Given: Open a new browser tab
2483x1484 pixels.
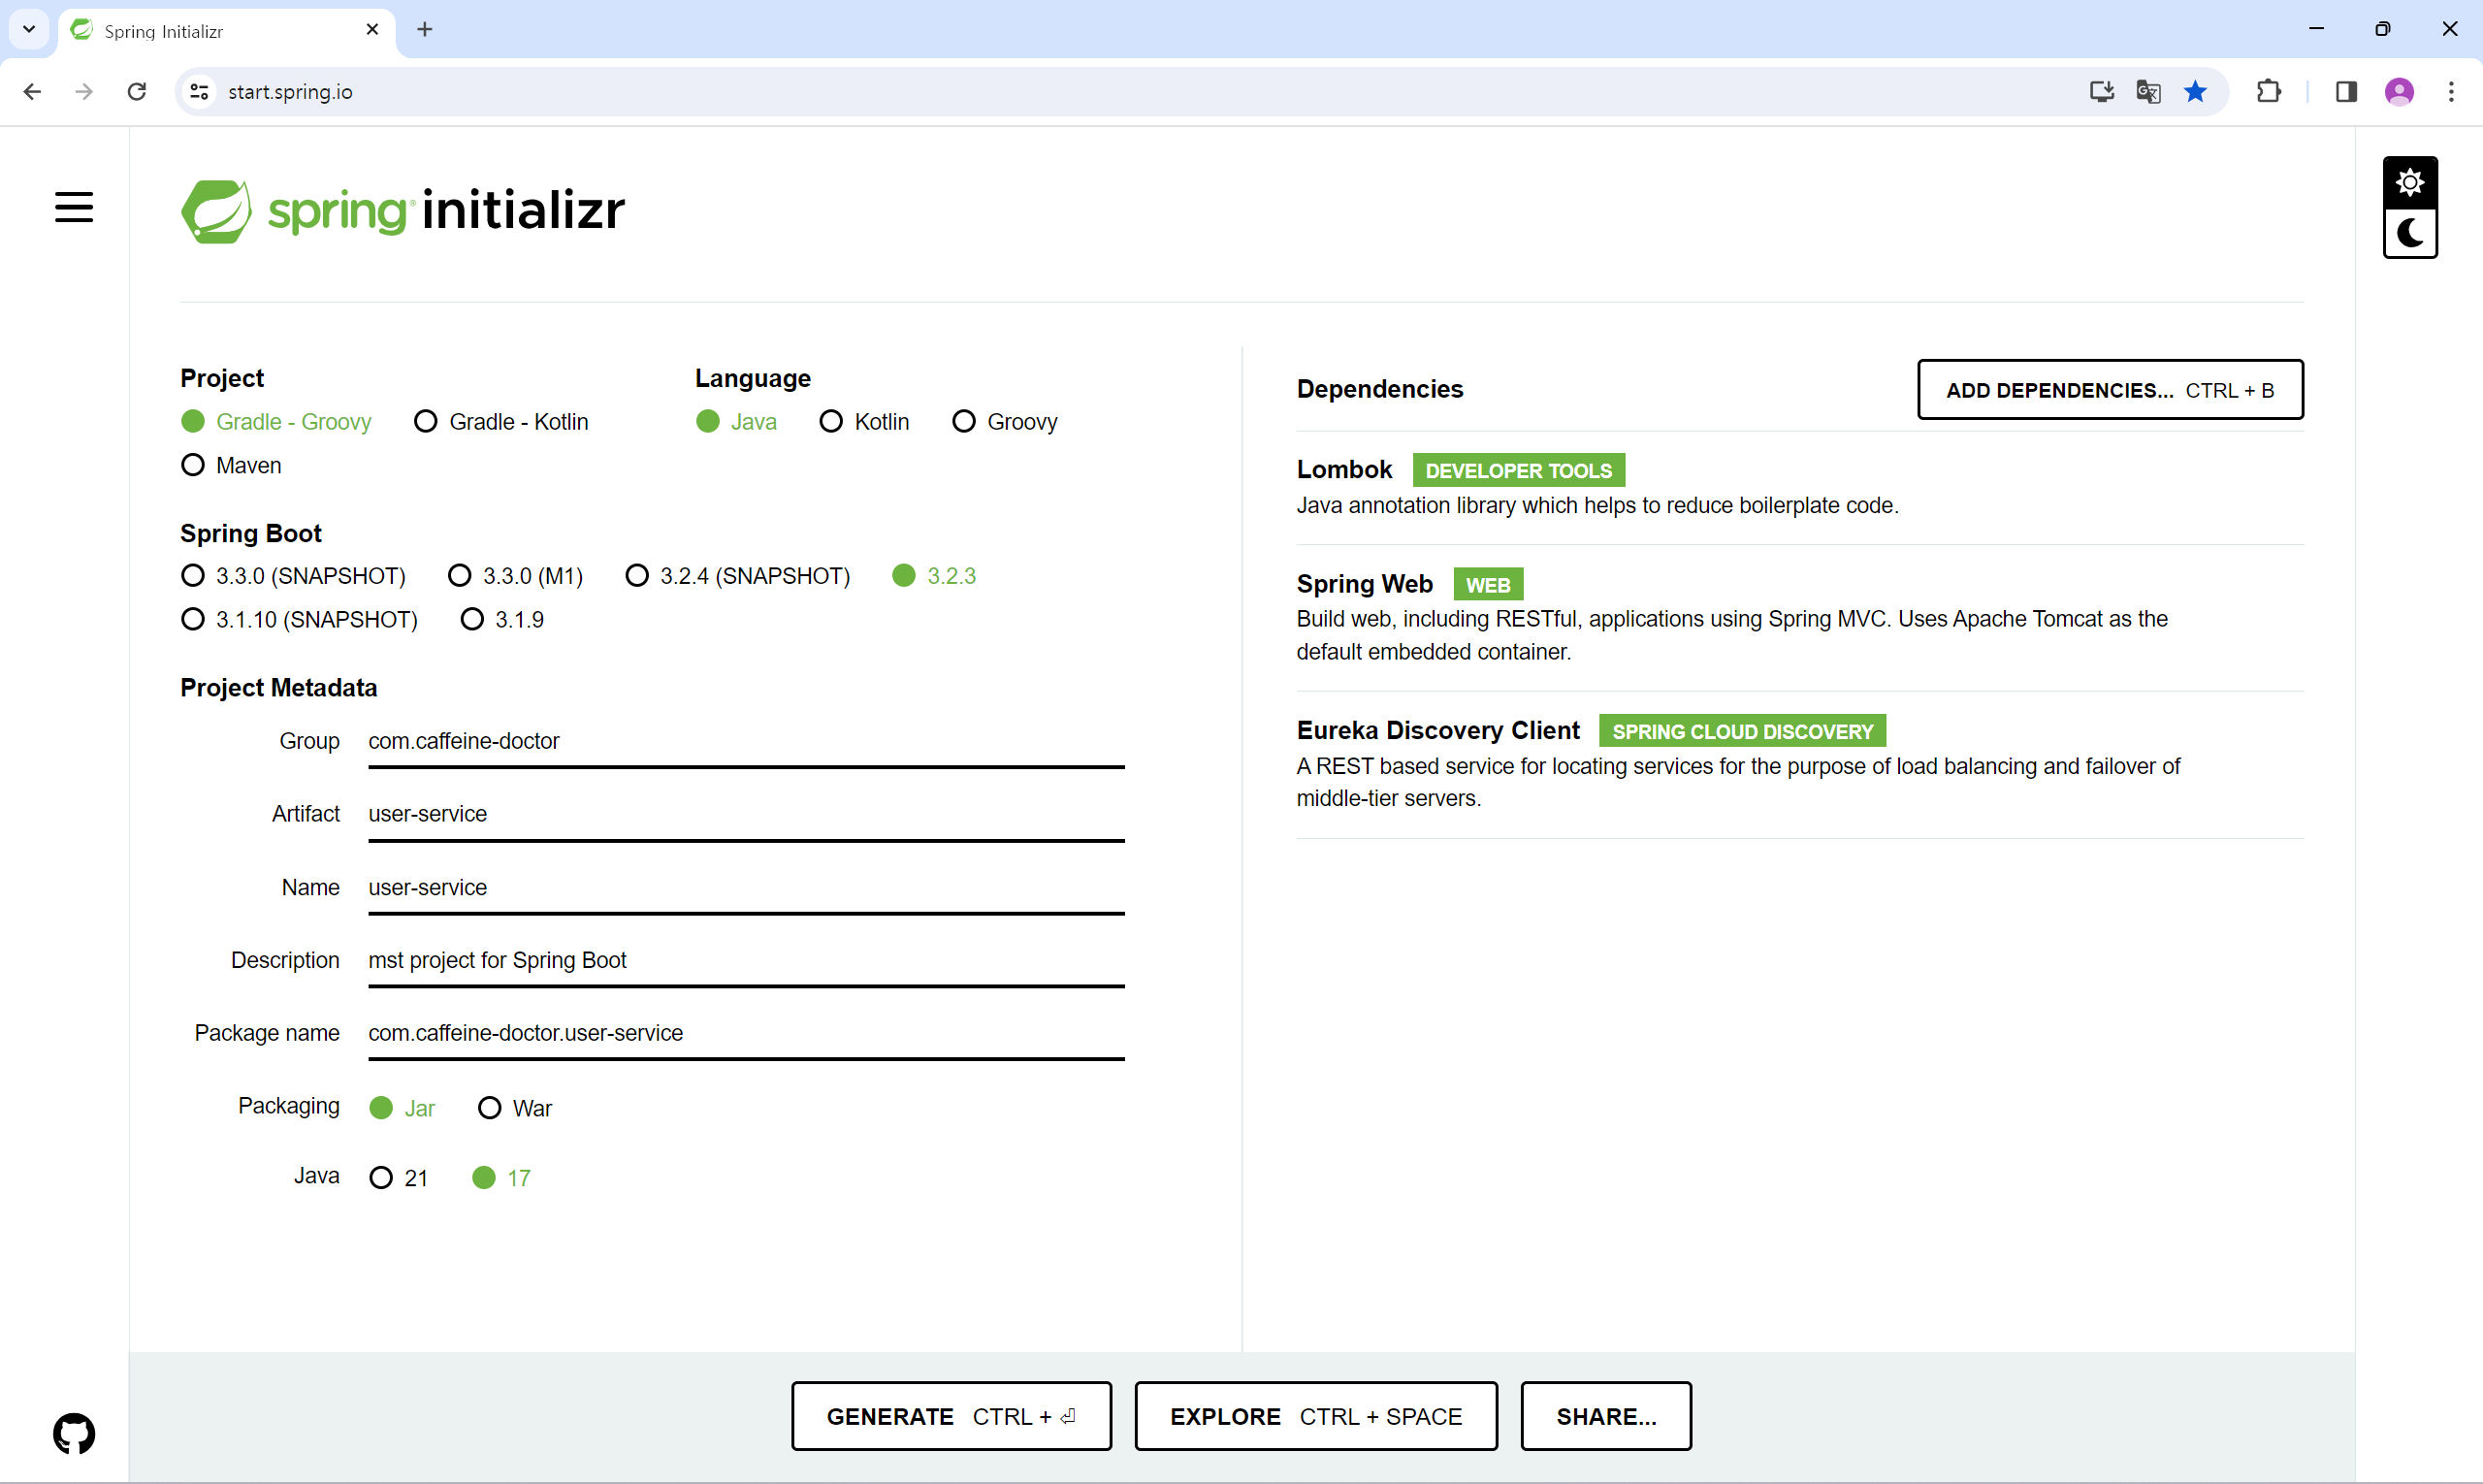Looking at the screenshot, I should coord(425,30).
